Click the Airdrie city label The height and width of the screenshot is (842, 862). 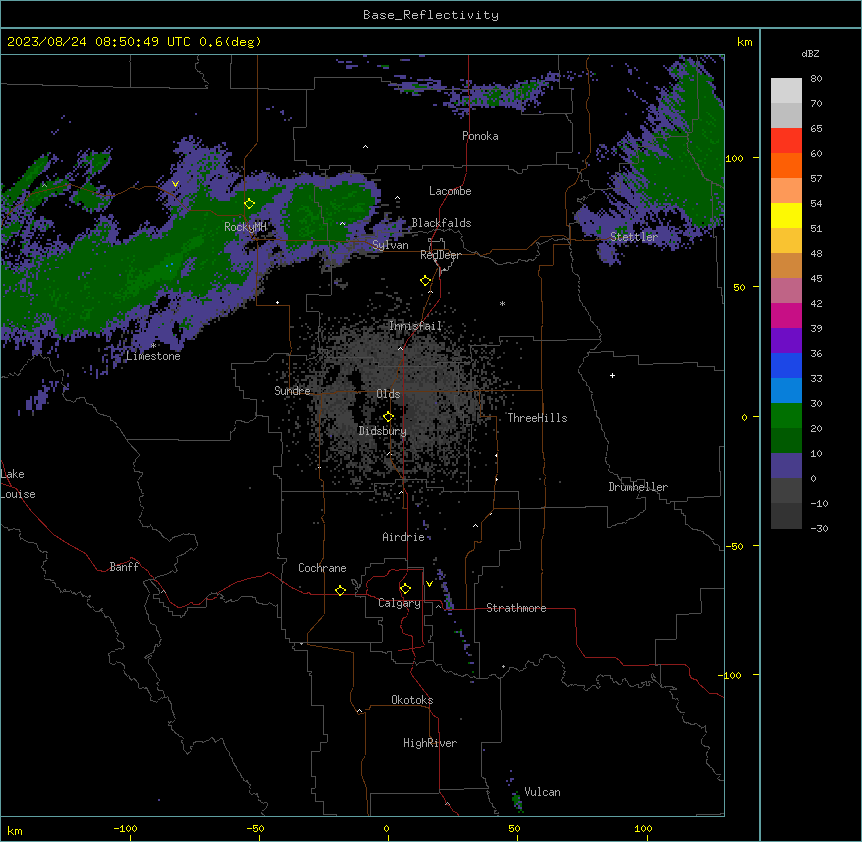point(403,537)
